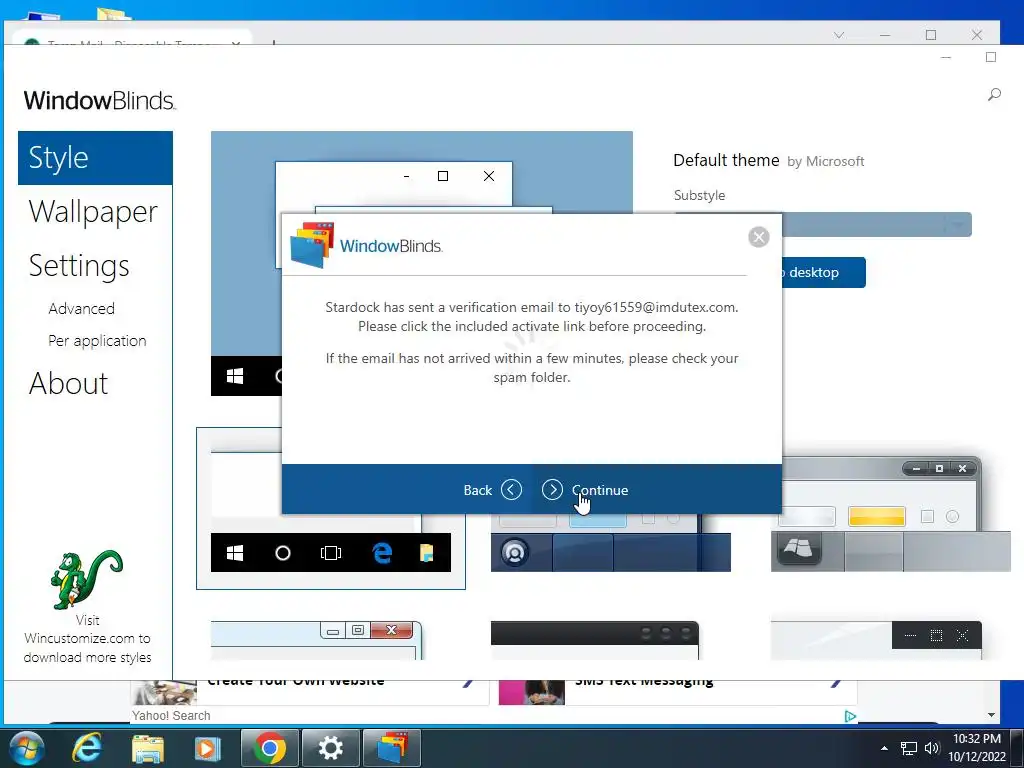Screen dimensions: 1024x768
Task: Select the default Windows 10 style thumbnail
Action: coord(330,509)
